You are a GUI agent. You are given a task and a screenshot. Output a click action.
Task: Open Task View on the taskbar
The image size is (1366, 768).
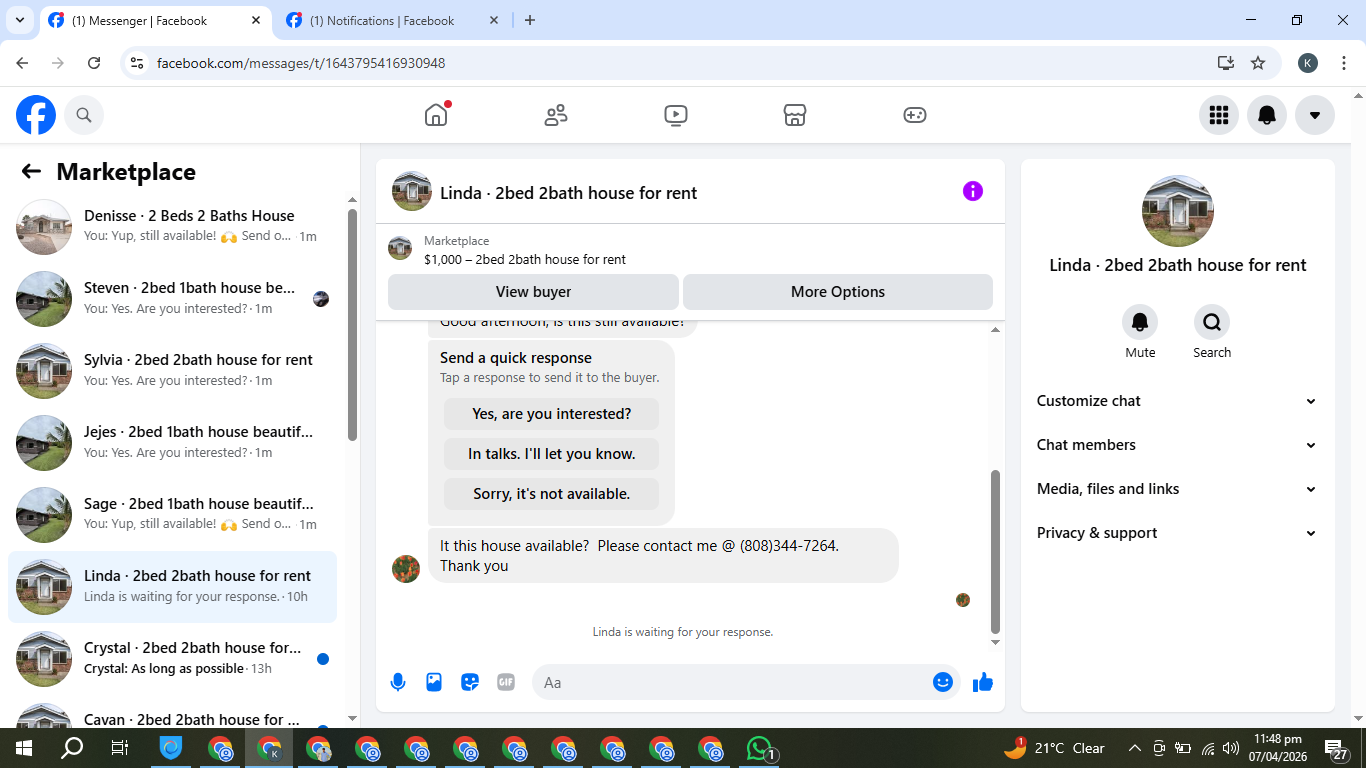point(120,748)
